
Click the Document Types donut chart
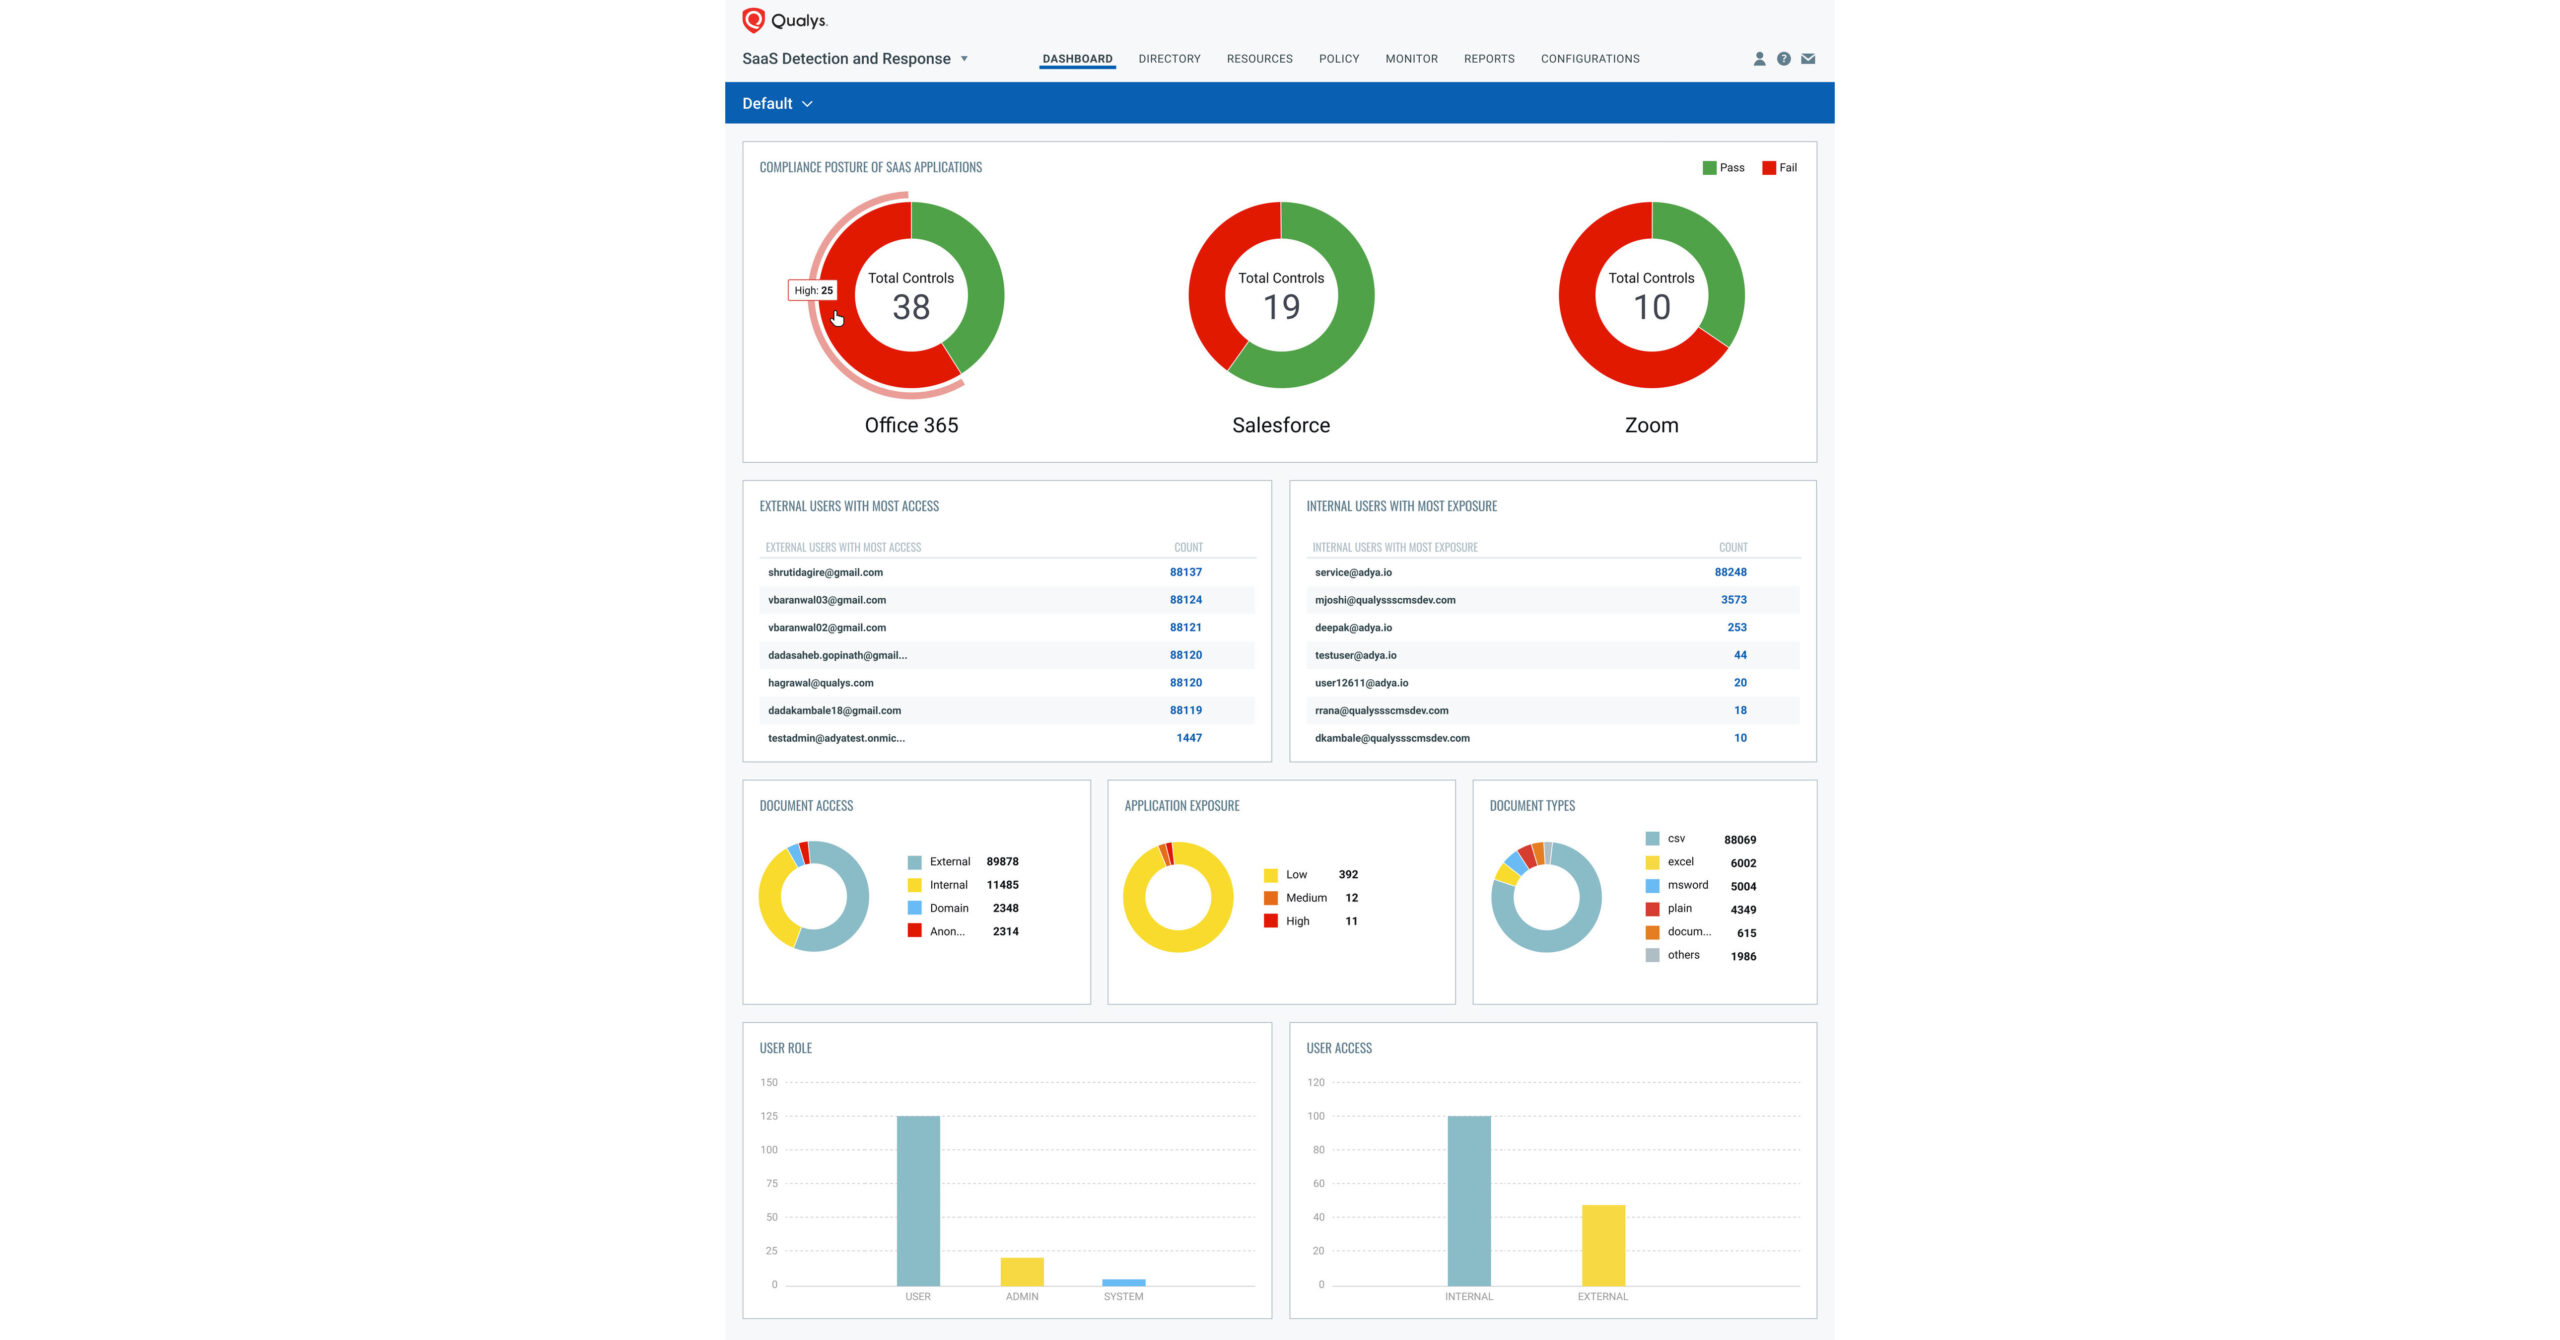[x=1546, y=897]
